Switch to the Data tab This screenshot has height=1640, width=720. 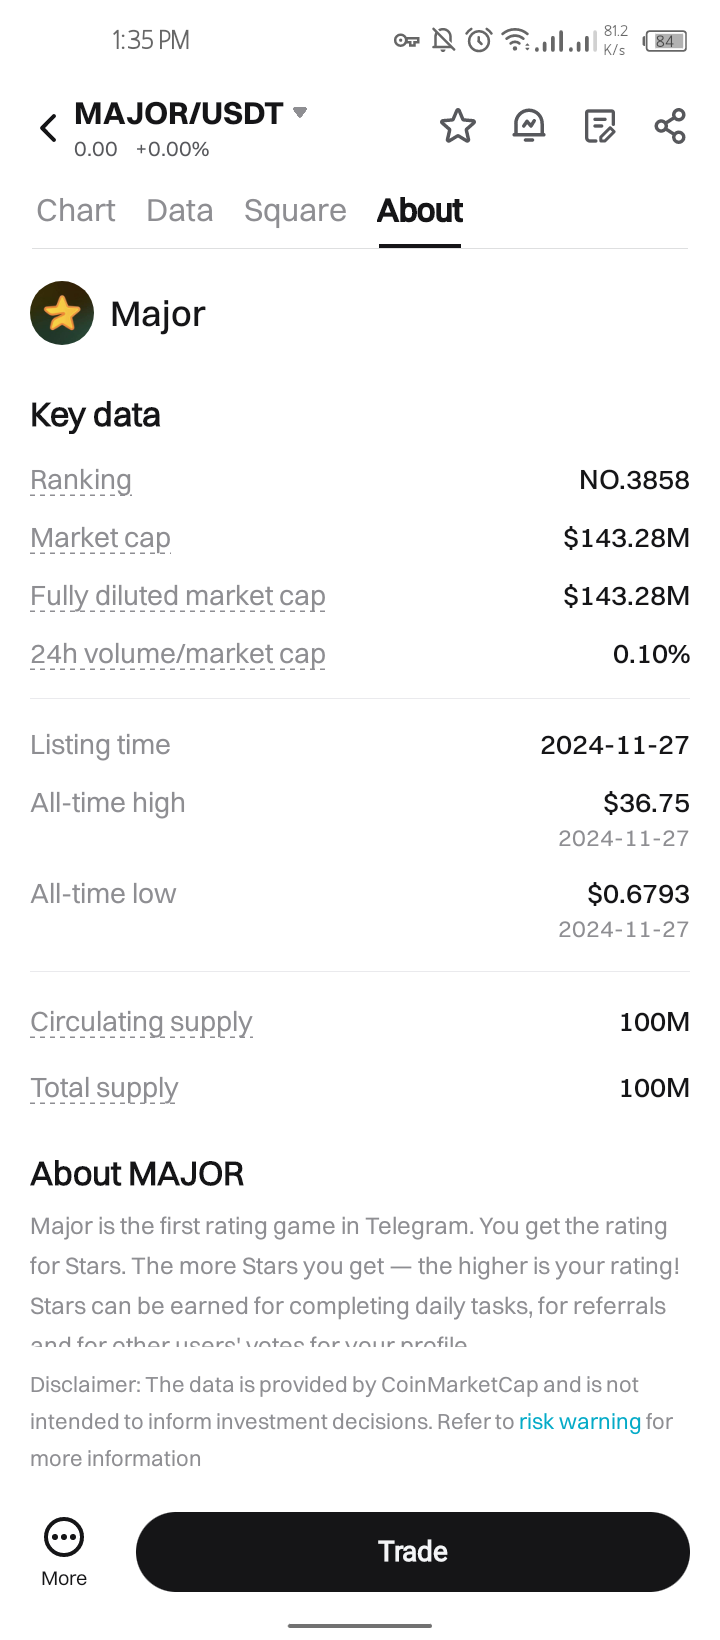pos(180,211)
